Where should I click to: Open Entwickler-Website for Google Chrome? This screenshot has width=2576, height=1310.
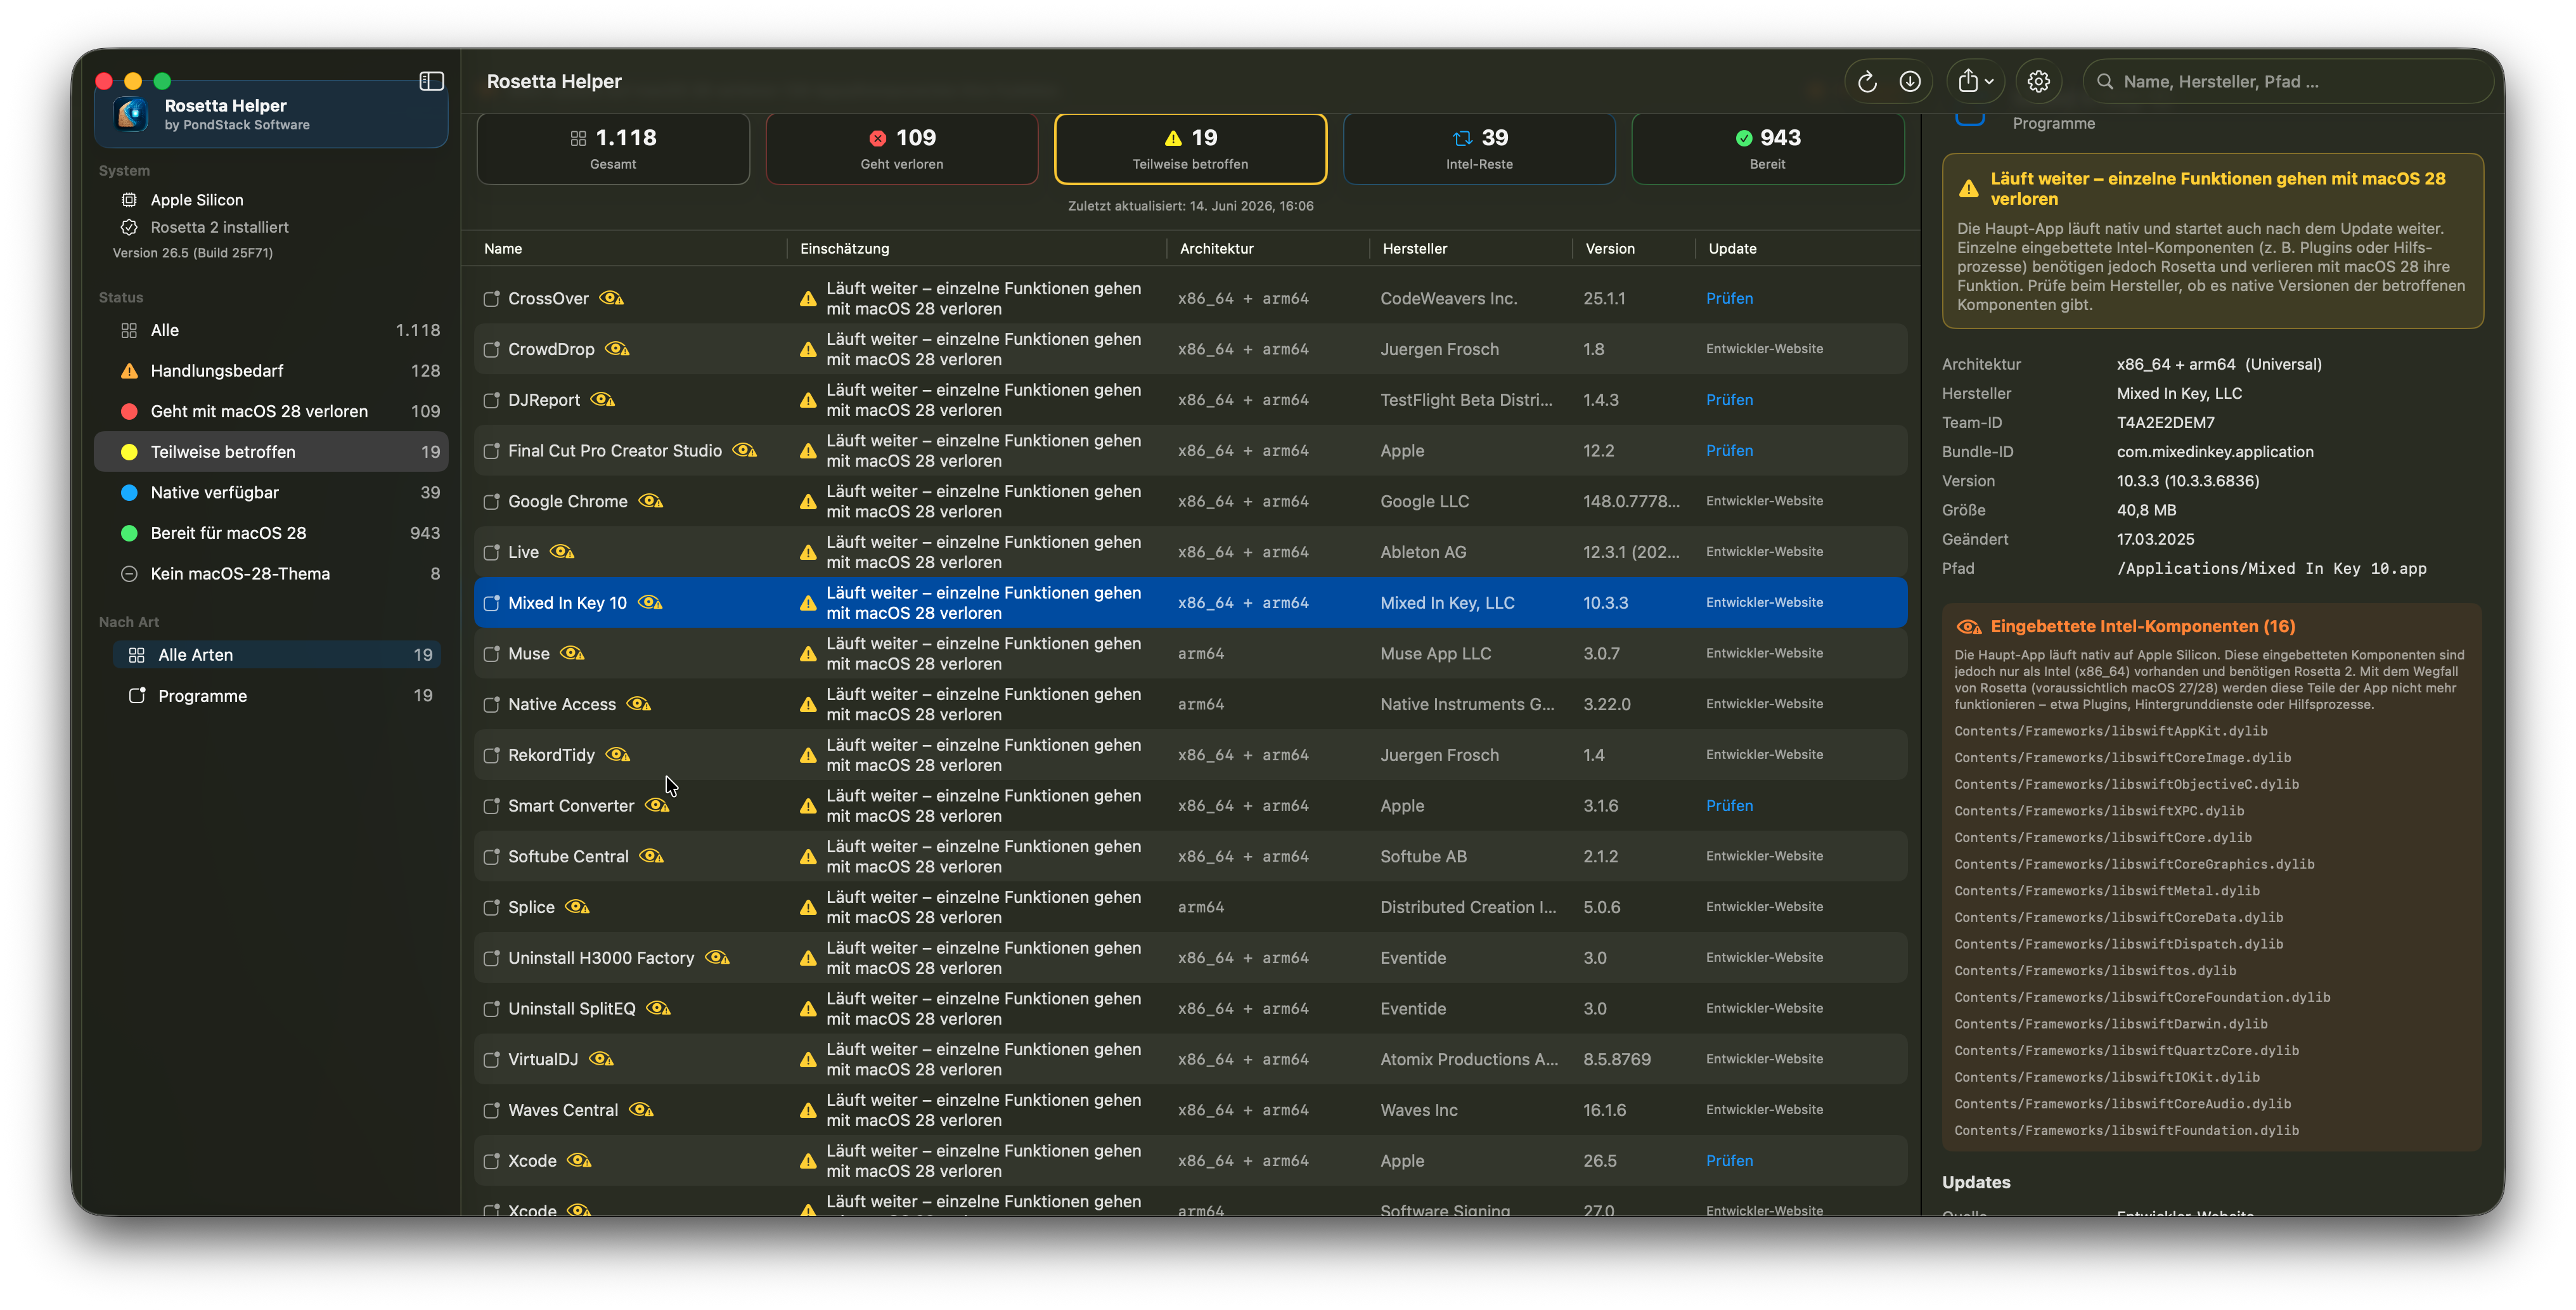click(1764, 501)
